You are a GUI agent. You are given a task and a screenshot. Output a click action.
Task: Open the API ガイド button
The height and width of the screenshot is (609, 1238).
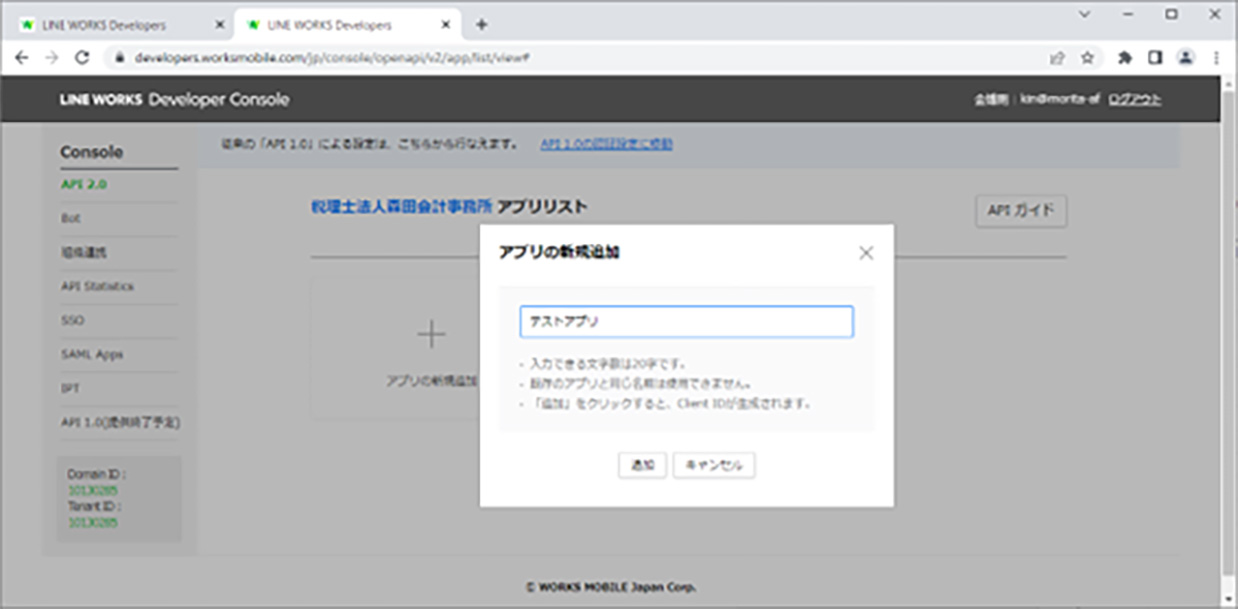[x=1020, y=211]
